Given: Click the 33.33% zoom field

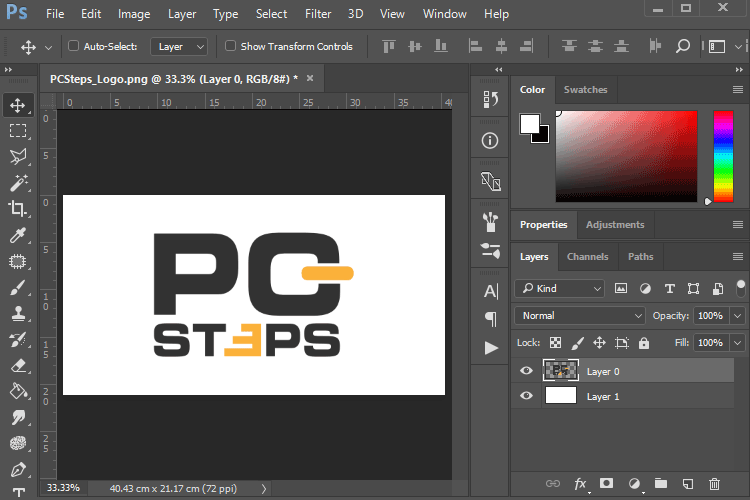Looking at the screenshot, I should tap(64, 488).
